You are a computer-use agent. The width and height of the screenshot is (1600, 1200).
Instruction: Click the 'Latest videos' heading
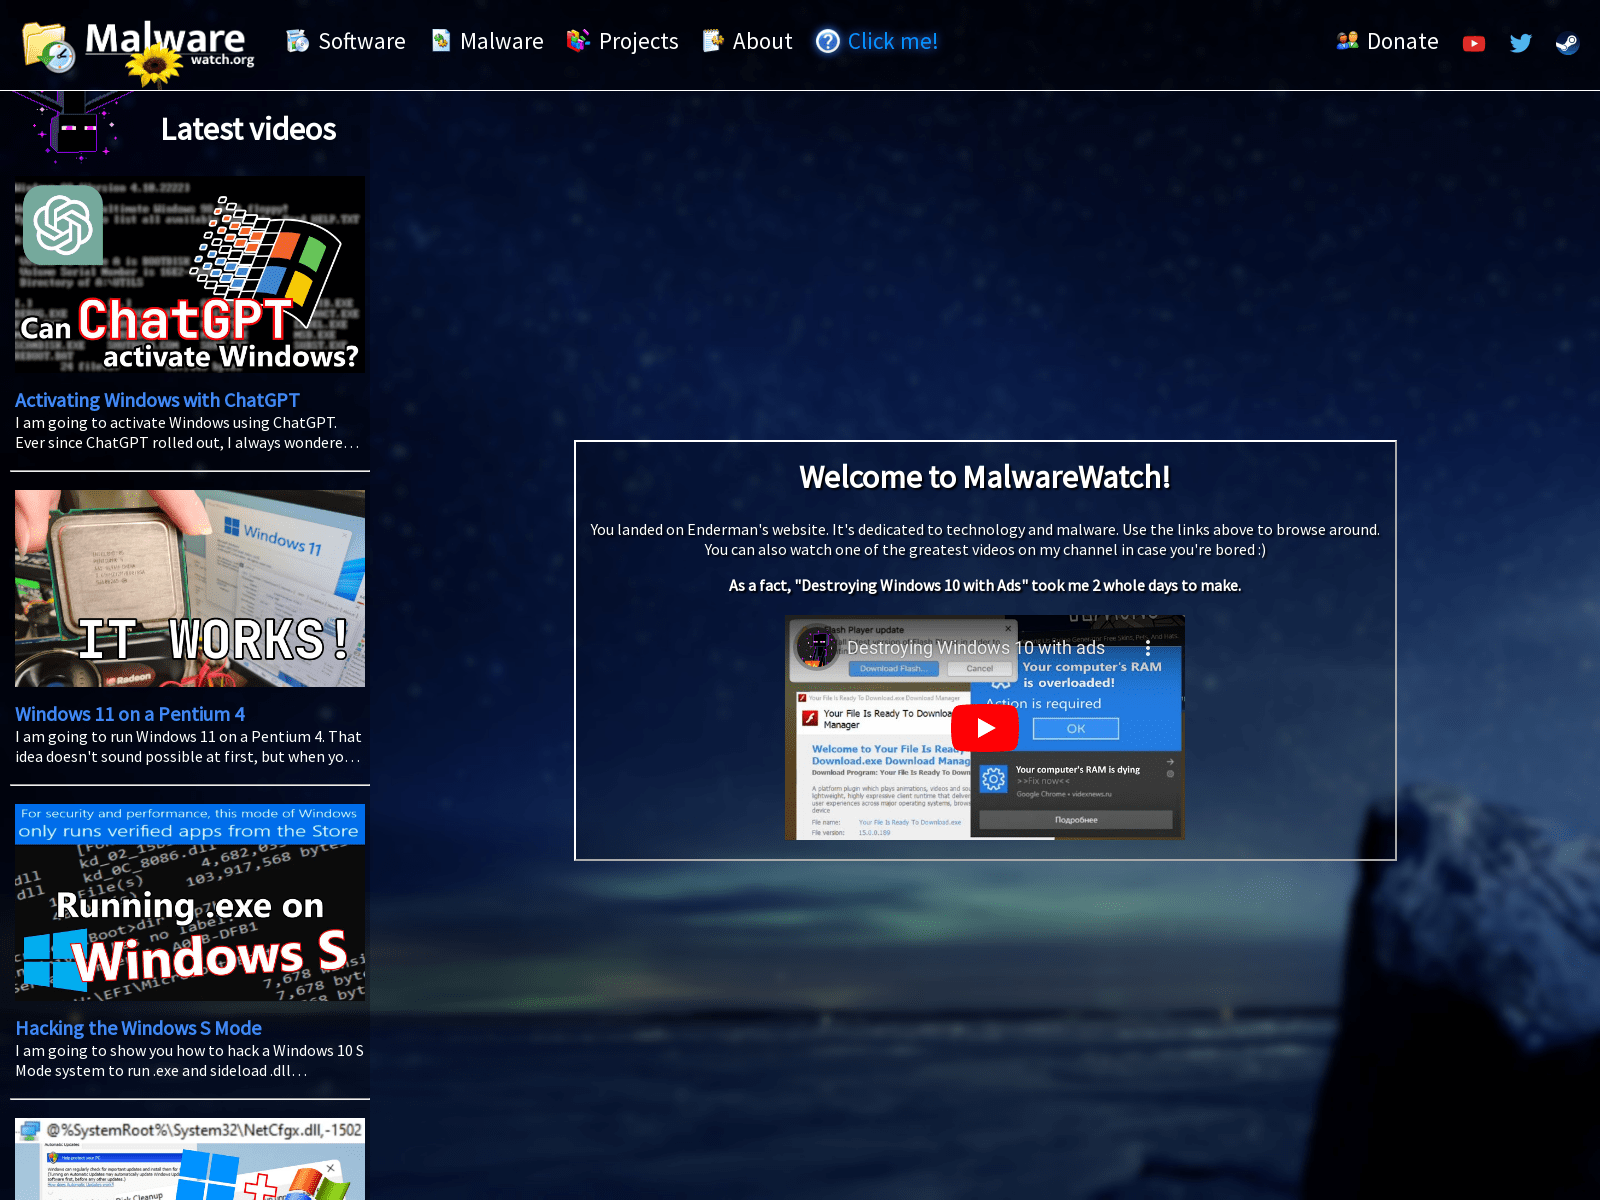(x=248, y=129)
